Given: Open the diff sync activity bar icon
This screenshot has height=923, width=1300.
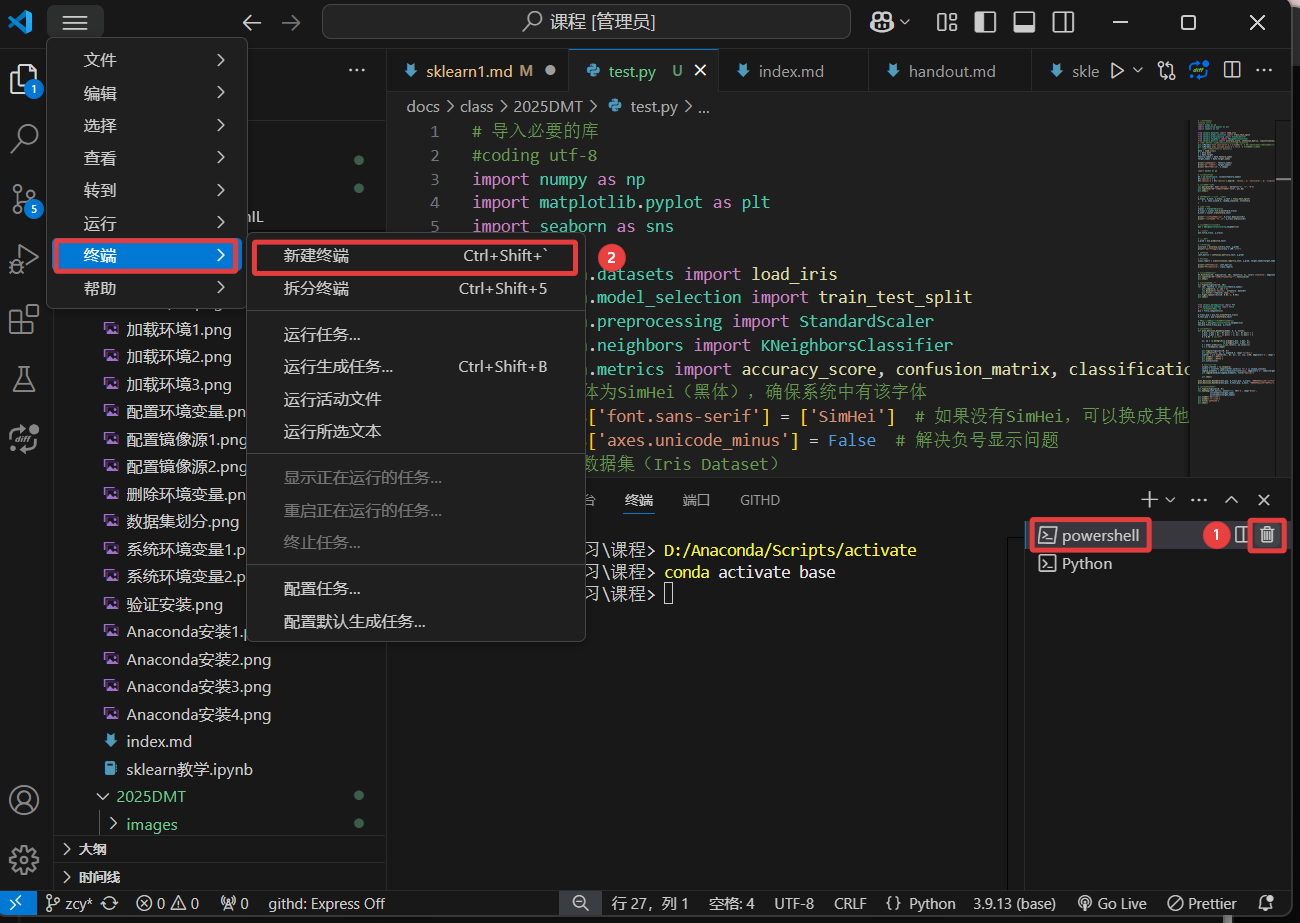Looking at the screenshot, I should (x=23, y=437).
